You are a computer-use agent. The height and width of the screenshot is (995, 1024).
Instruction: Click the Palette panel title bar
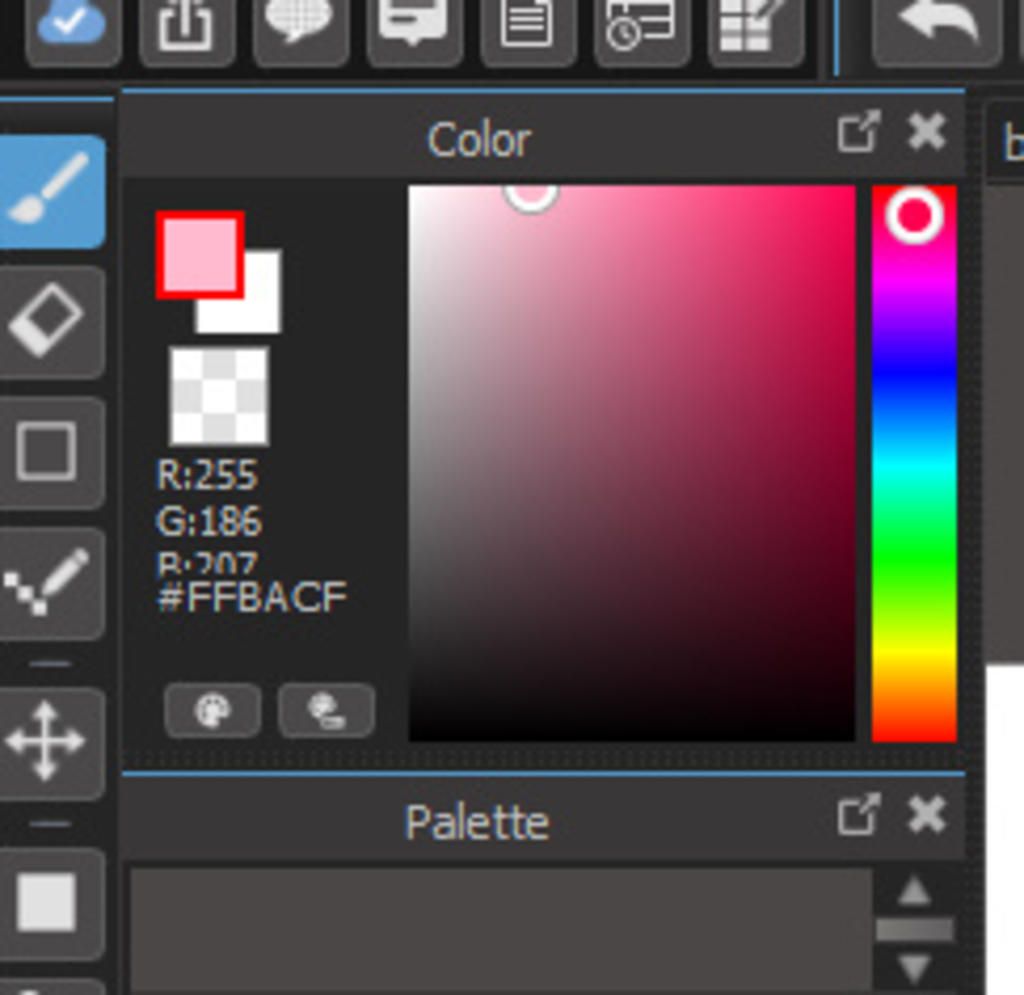pyautogui.click(x=478, y=820)
